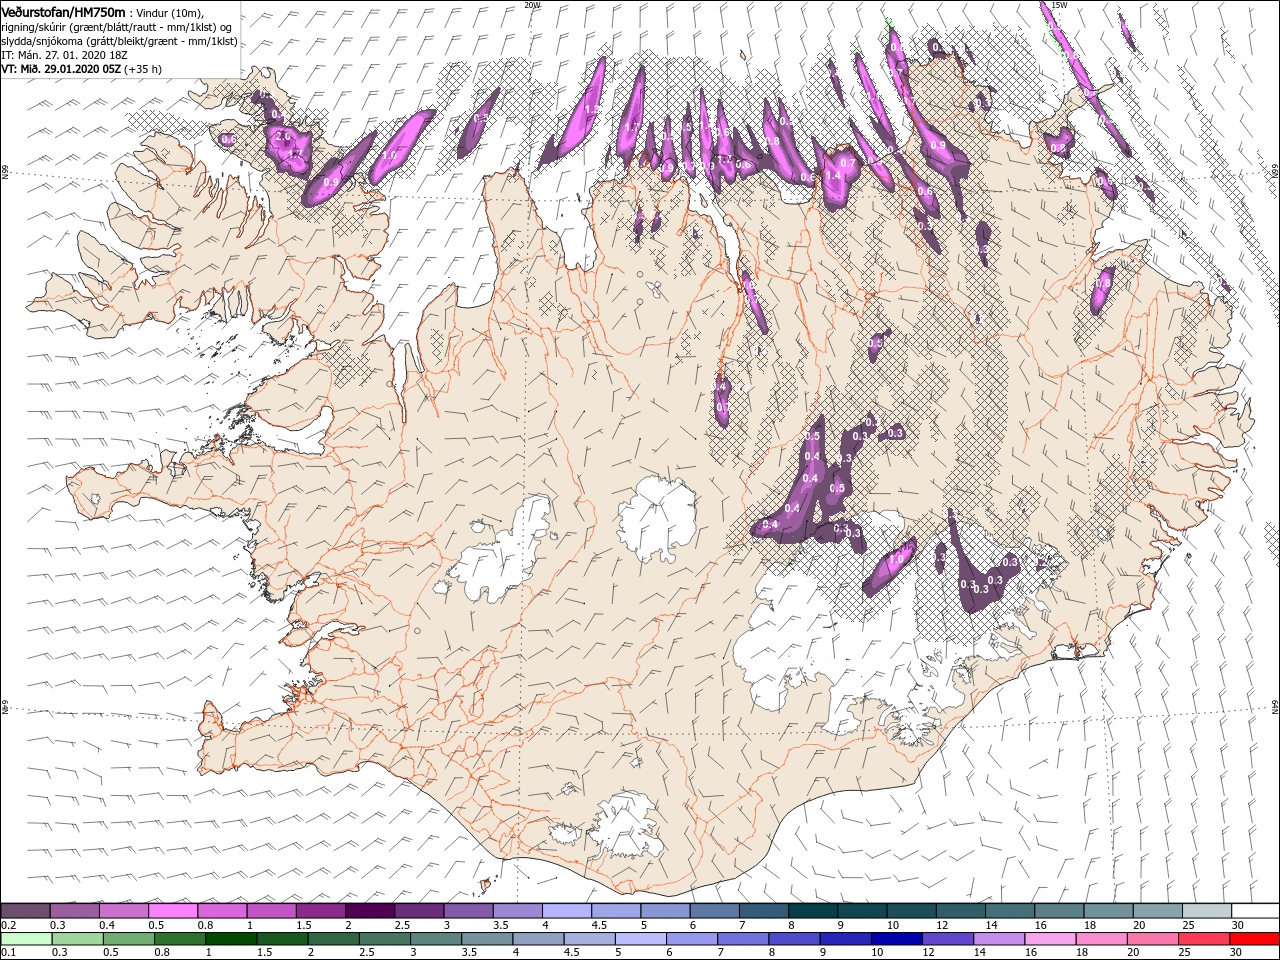Select the violet 14 swatch in bottom legend row
Screen dimensions: 1280x960
point(998,939)
